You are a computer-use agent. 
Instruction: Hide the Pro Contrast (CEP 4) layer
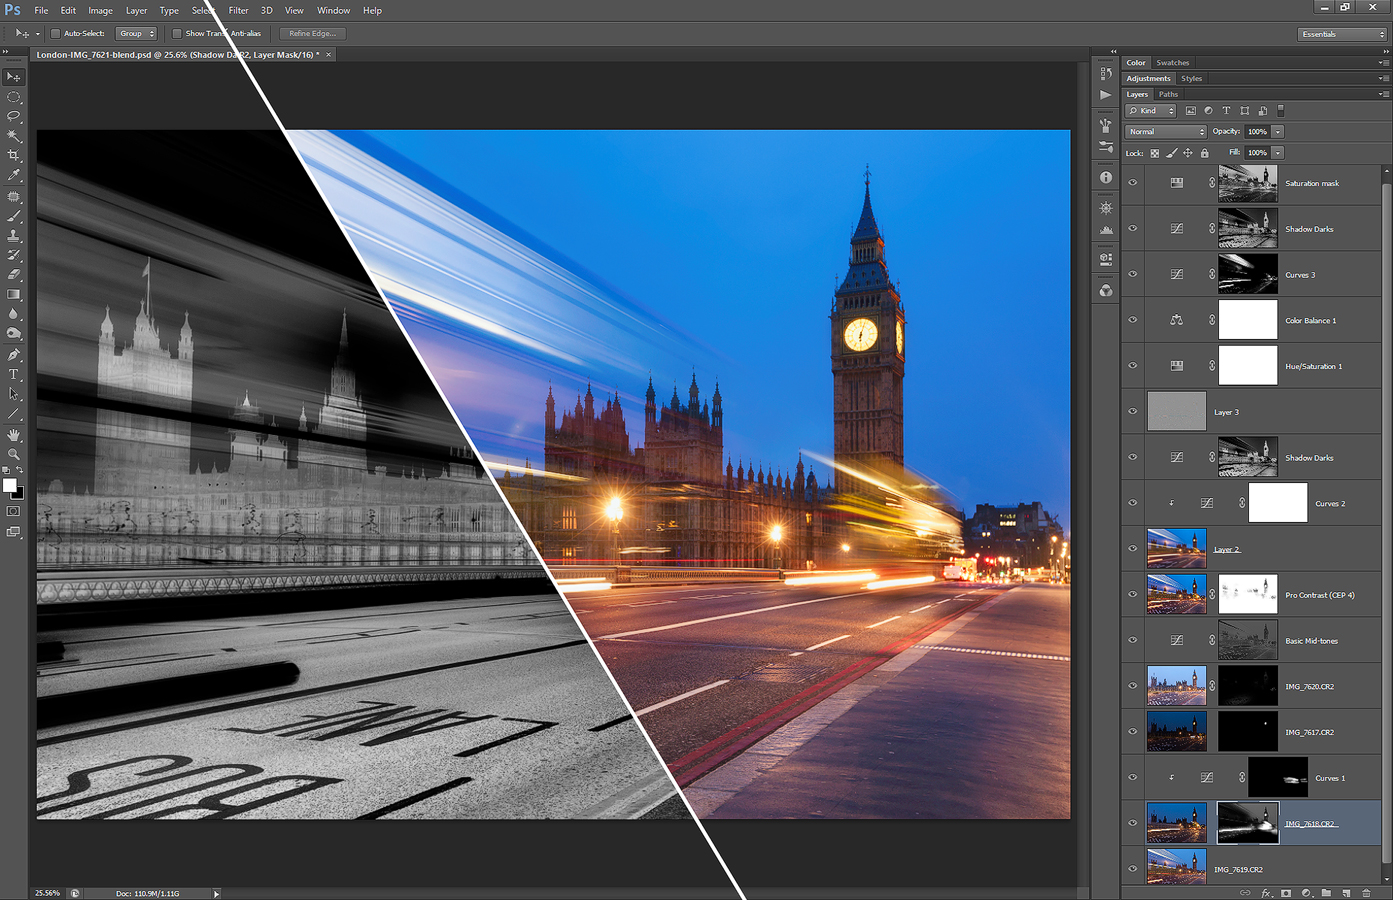click(1133, 594)
